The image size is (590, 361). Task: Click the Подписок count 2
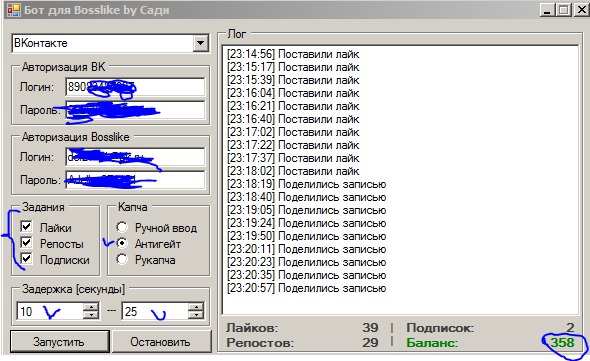pos(570,327)
